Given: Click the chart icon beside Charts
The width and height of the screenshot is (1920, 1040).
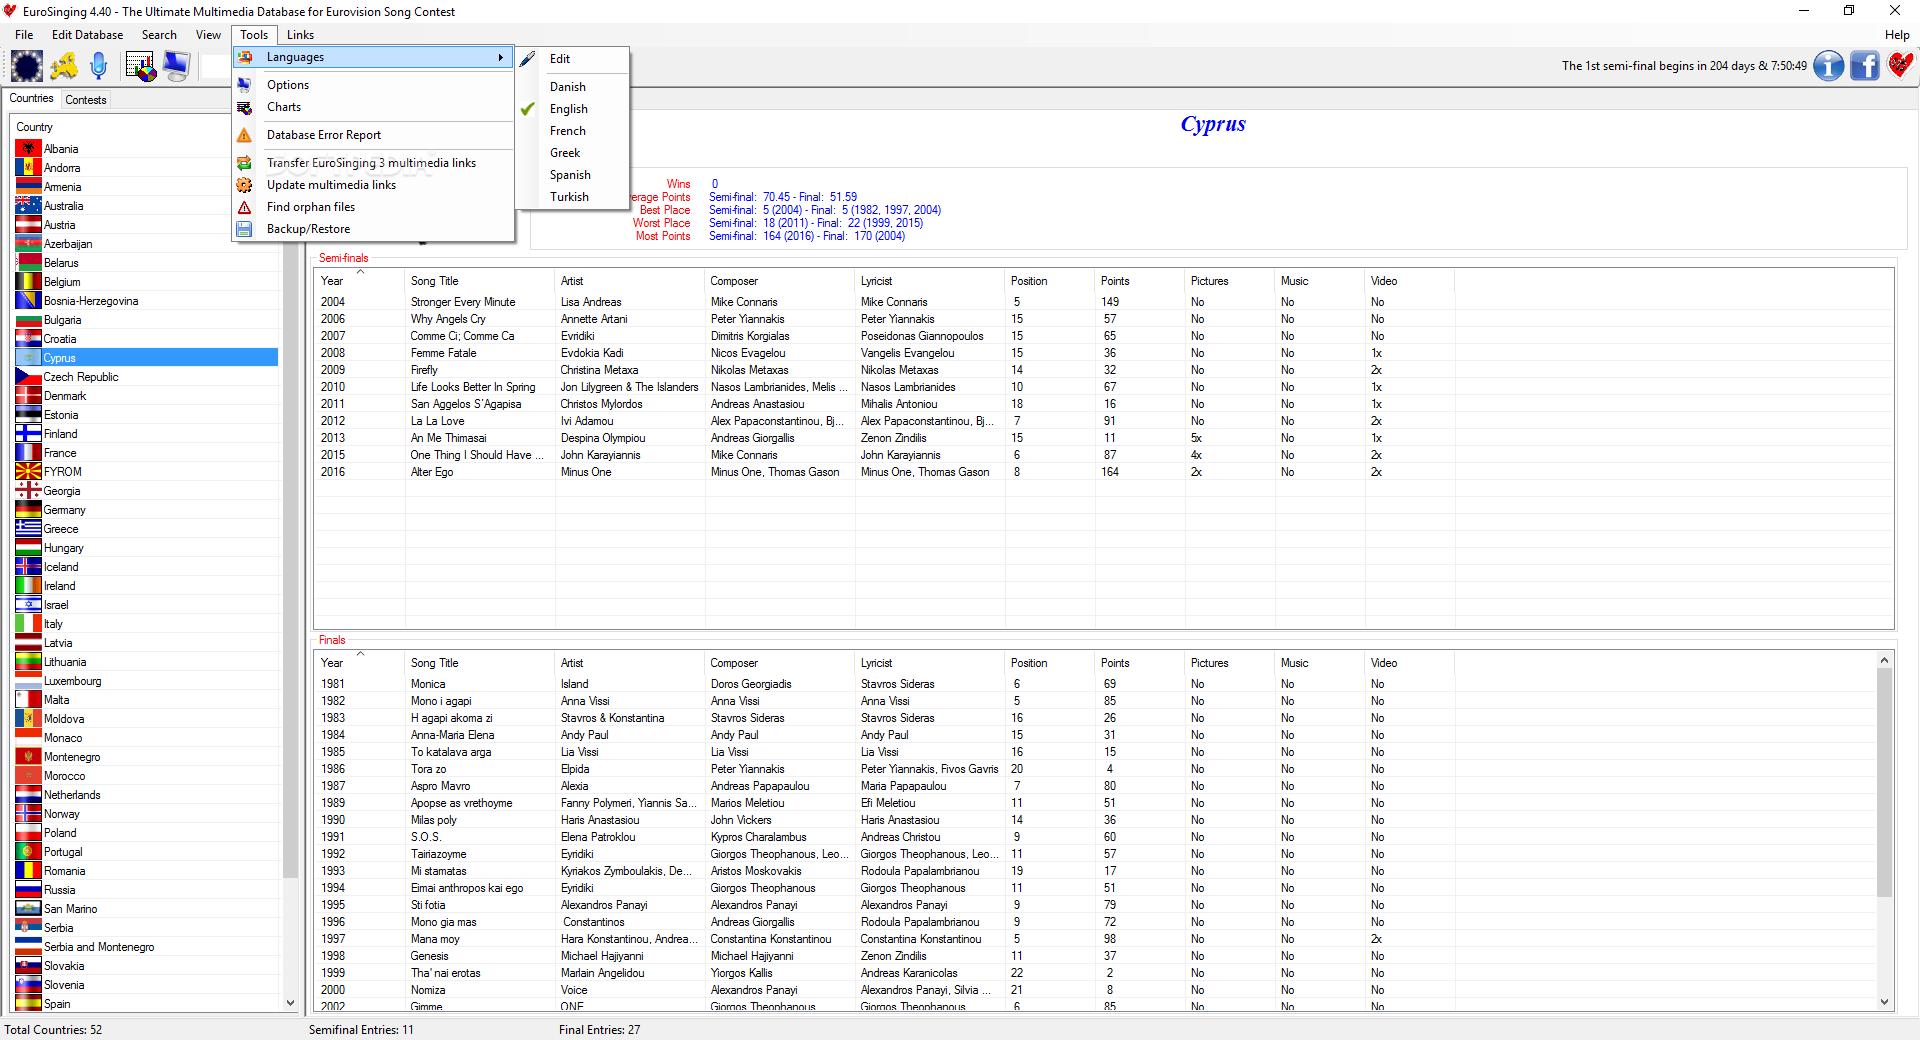Looking at the screenshot, I should pyautogui.click(x=245, y=107).
